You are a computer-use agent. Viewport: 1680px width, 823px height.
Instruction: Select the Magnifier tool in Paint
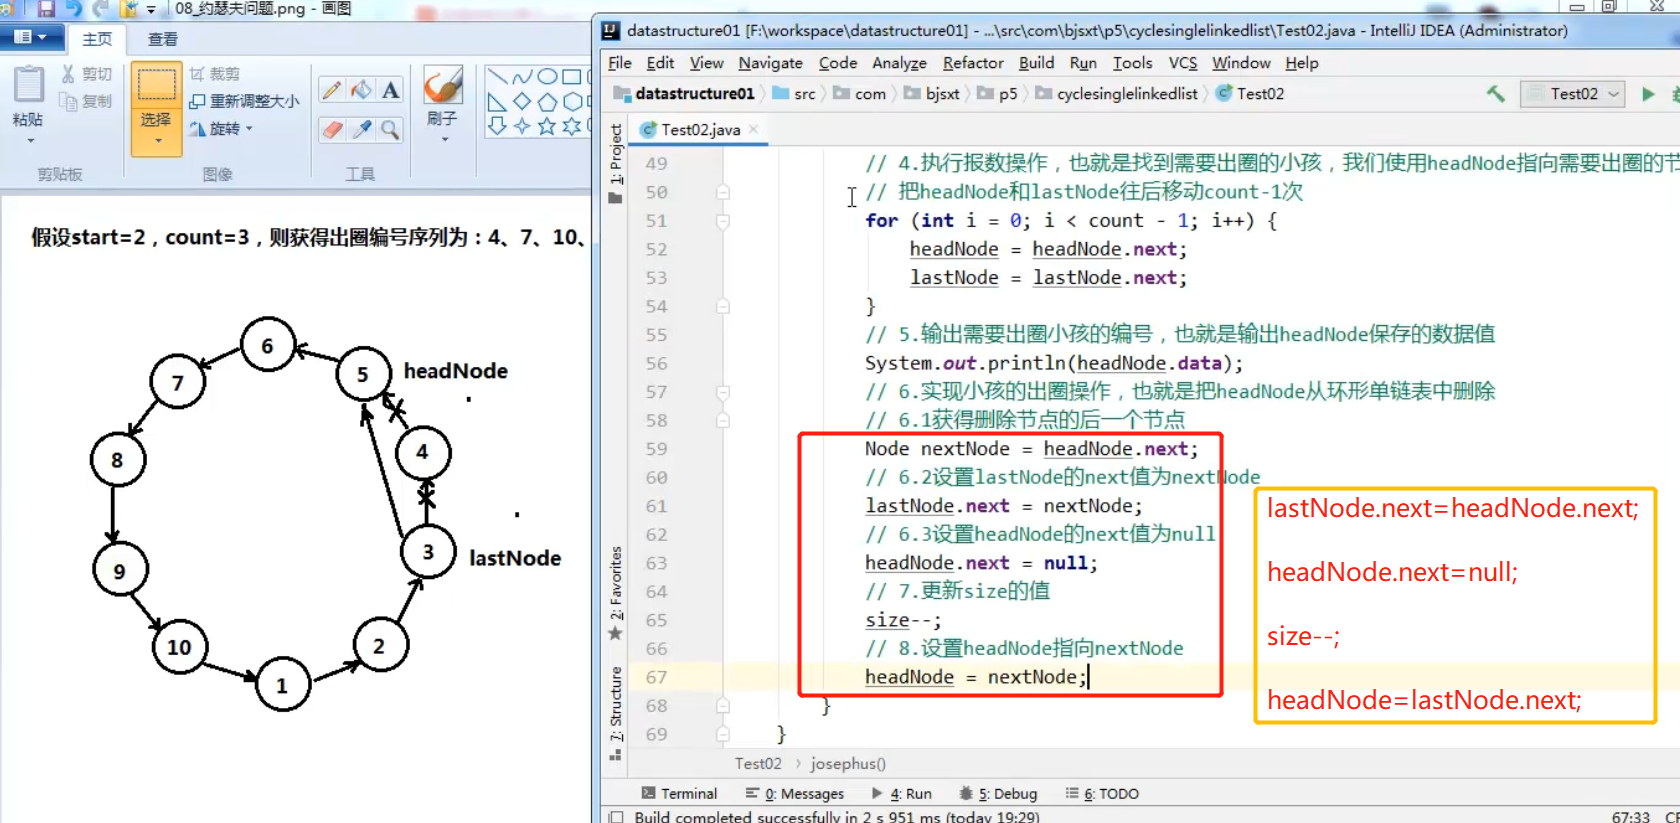(390, 130)
